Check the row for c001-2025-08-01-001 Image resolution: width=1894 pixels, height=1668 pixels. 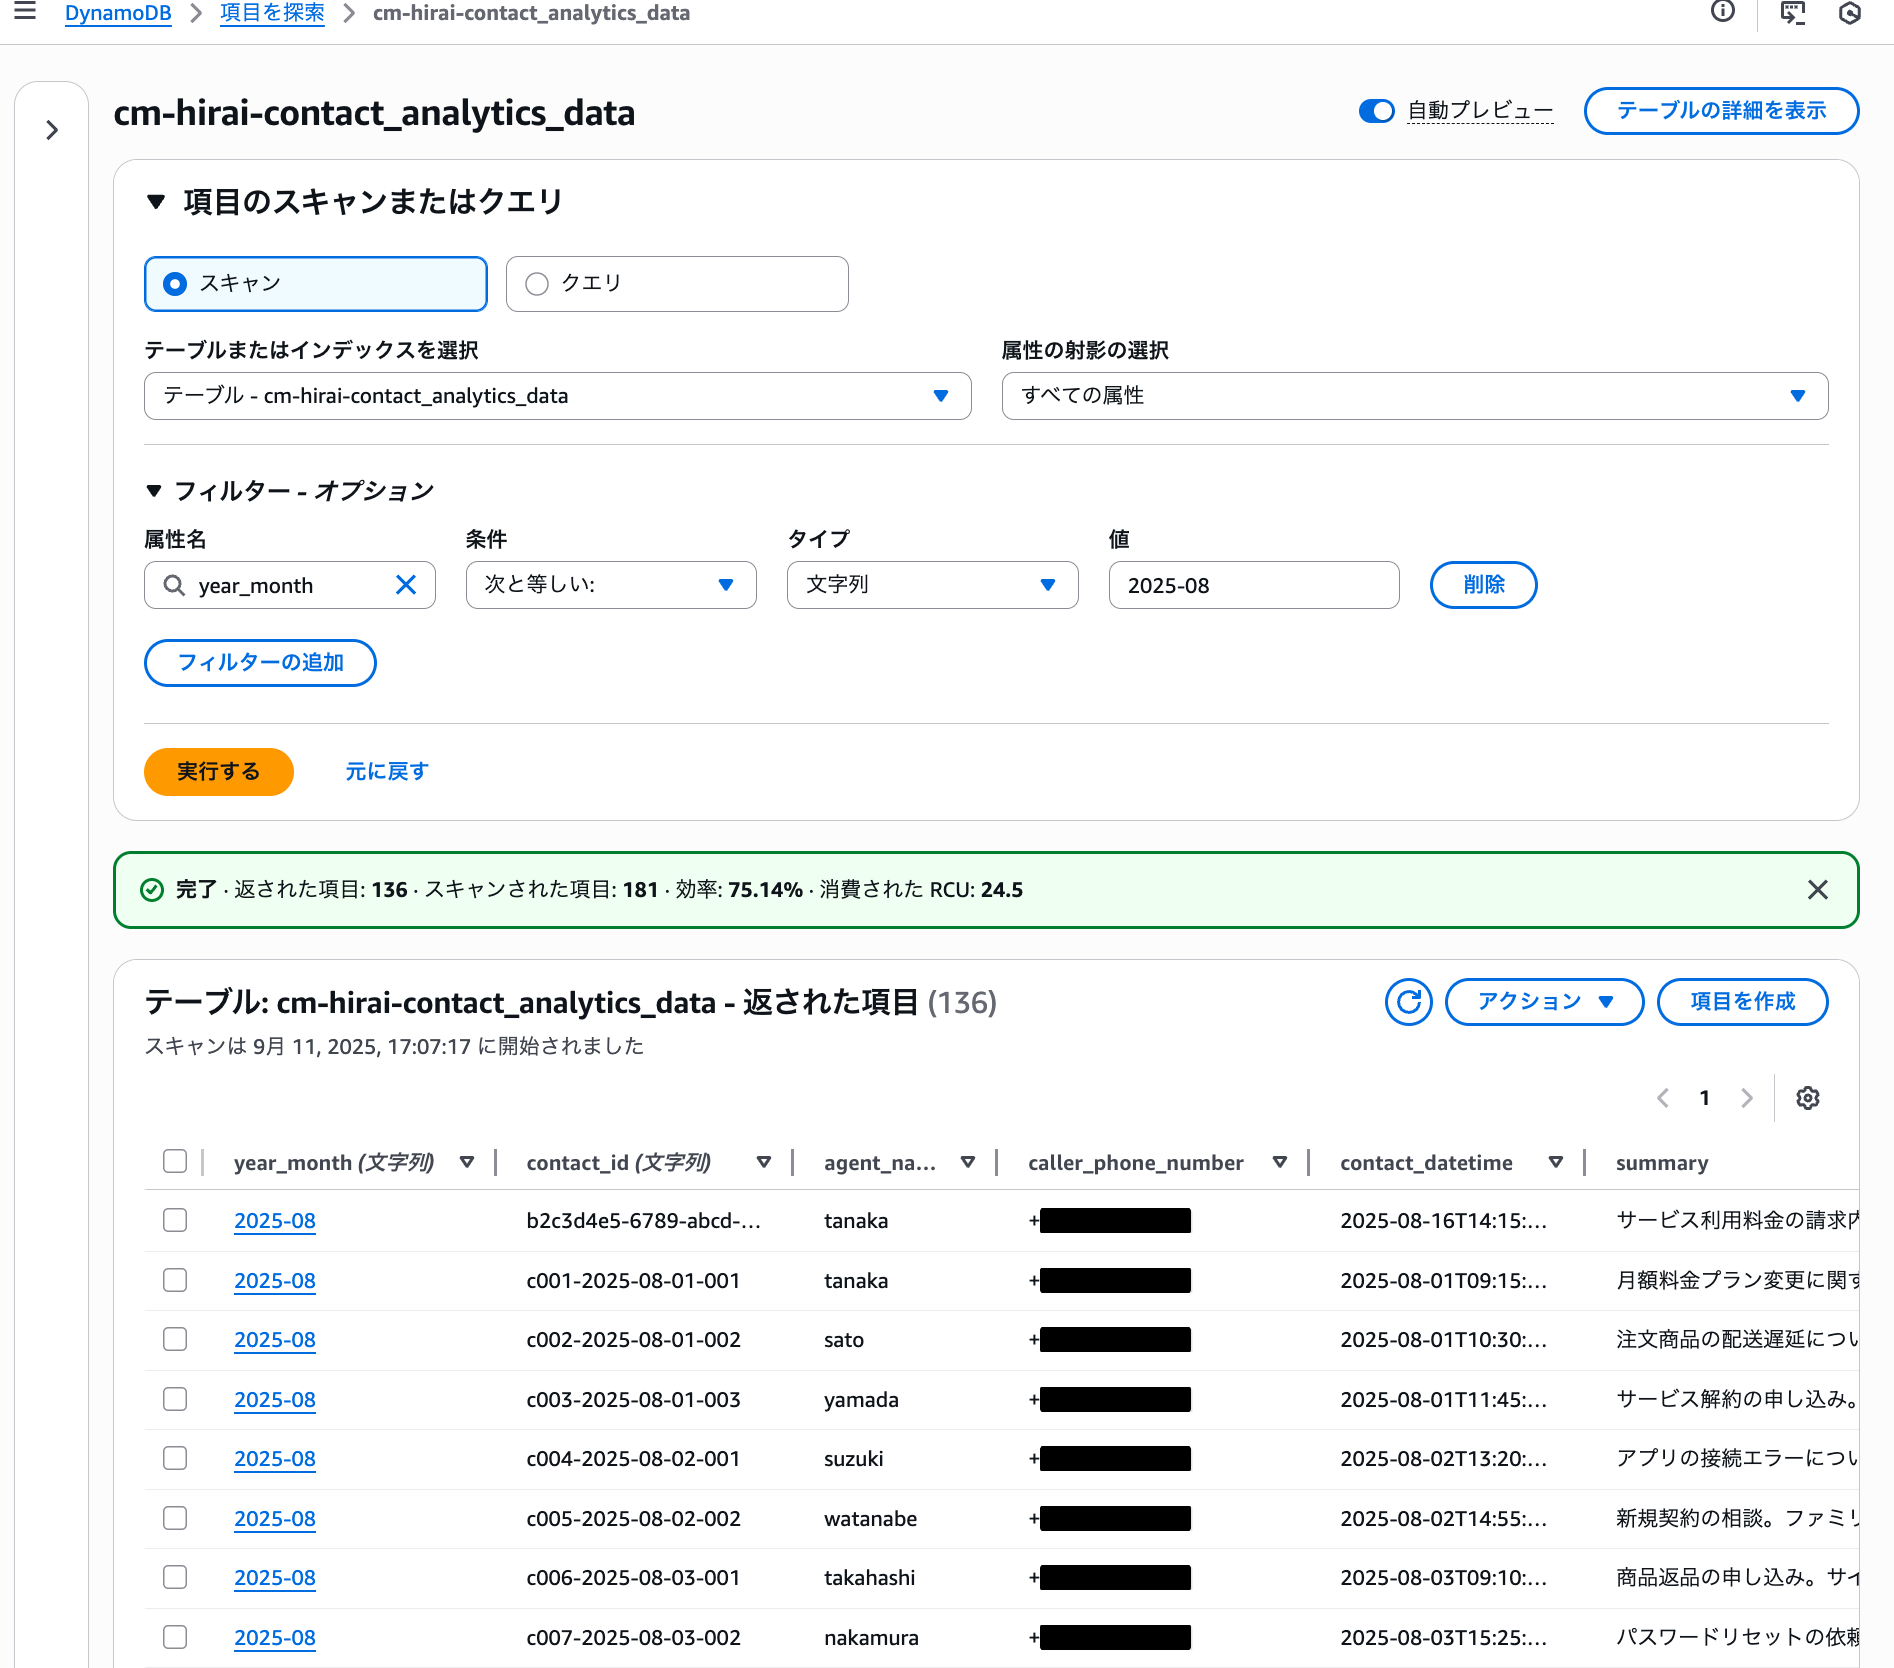tap(175, 1280)
